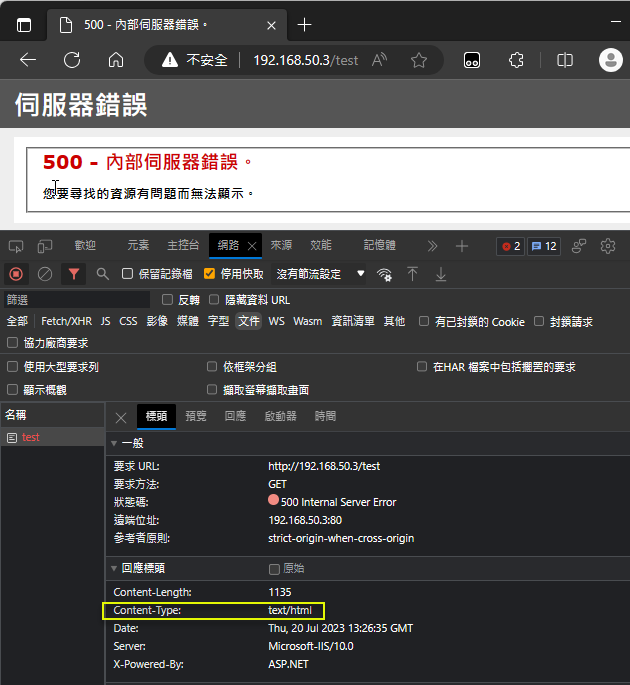The image size is (630, 685).
Task: Collapse the 回應標頭 section
Action: [114, 568]
